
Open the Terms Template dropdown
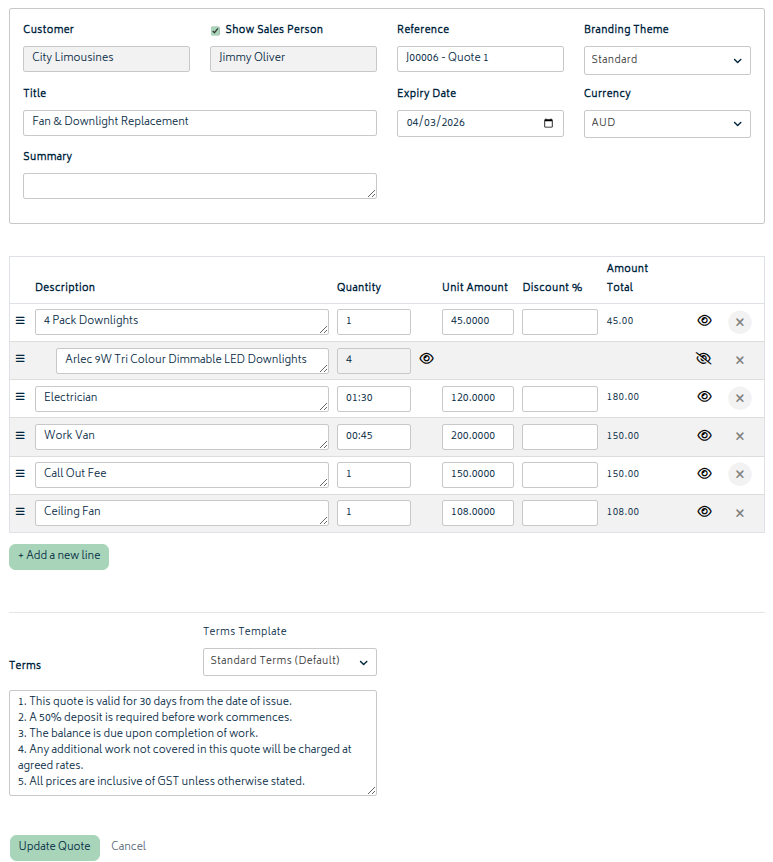point(290,661)
